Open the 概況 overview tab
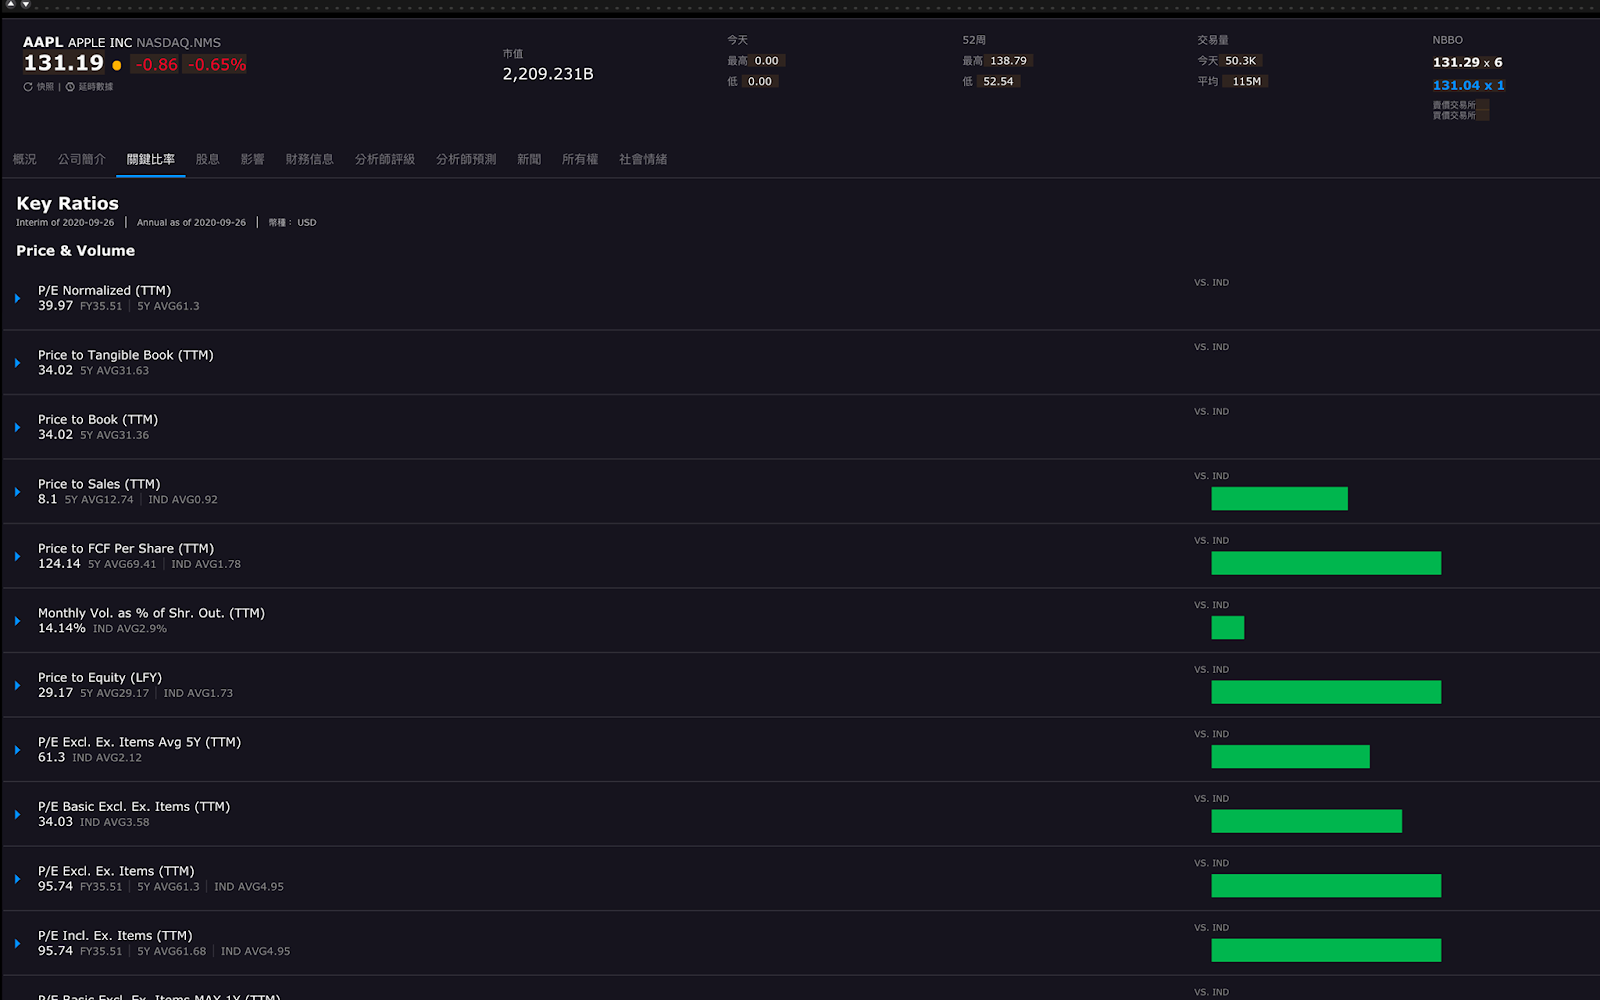The height and width of the screenshot is (1000, 1600). [x=25, y=159]
